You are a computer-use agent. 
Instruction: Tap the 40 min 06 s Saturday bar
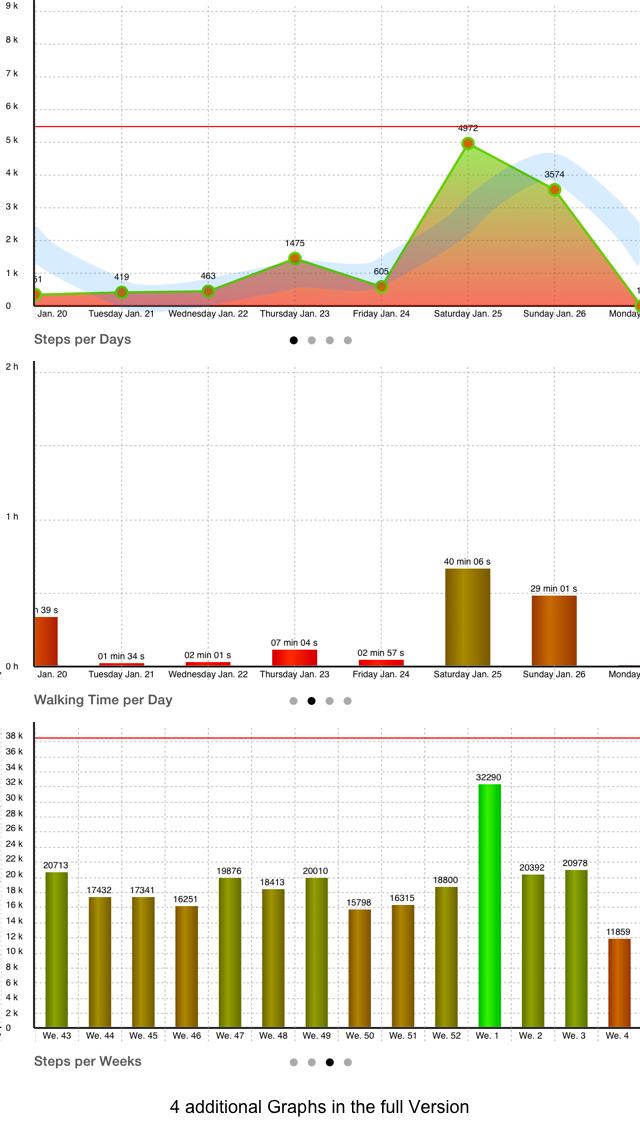pos(467,617)
